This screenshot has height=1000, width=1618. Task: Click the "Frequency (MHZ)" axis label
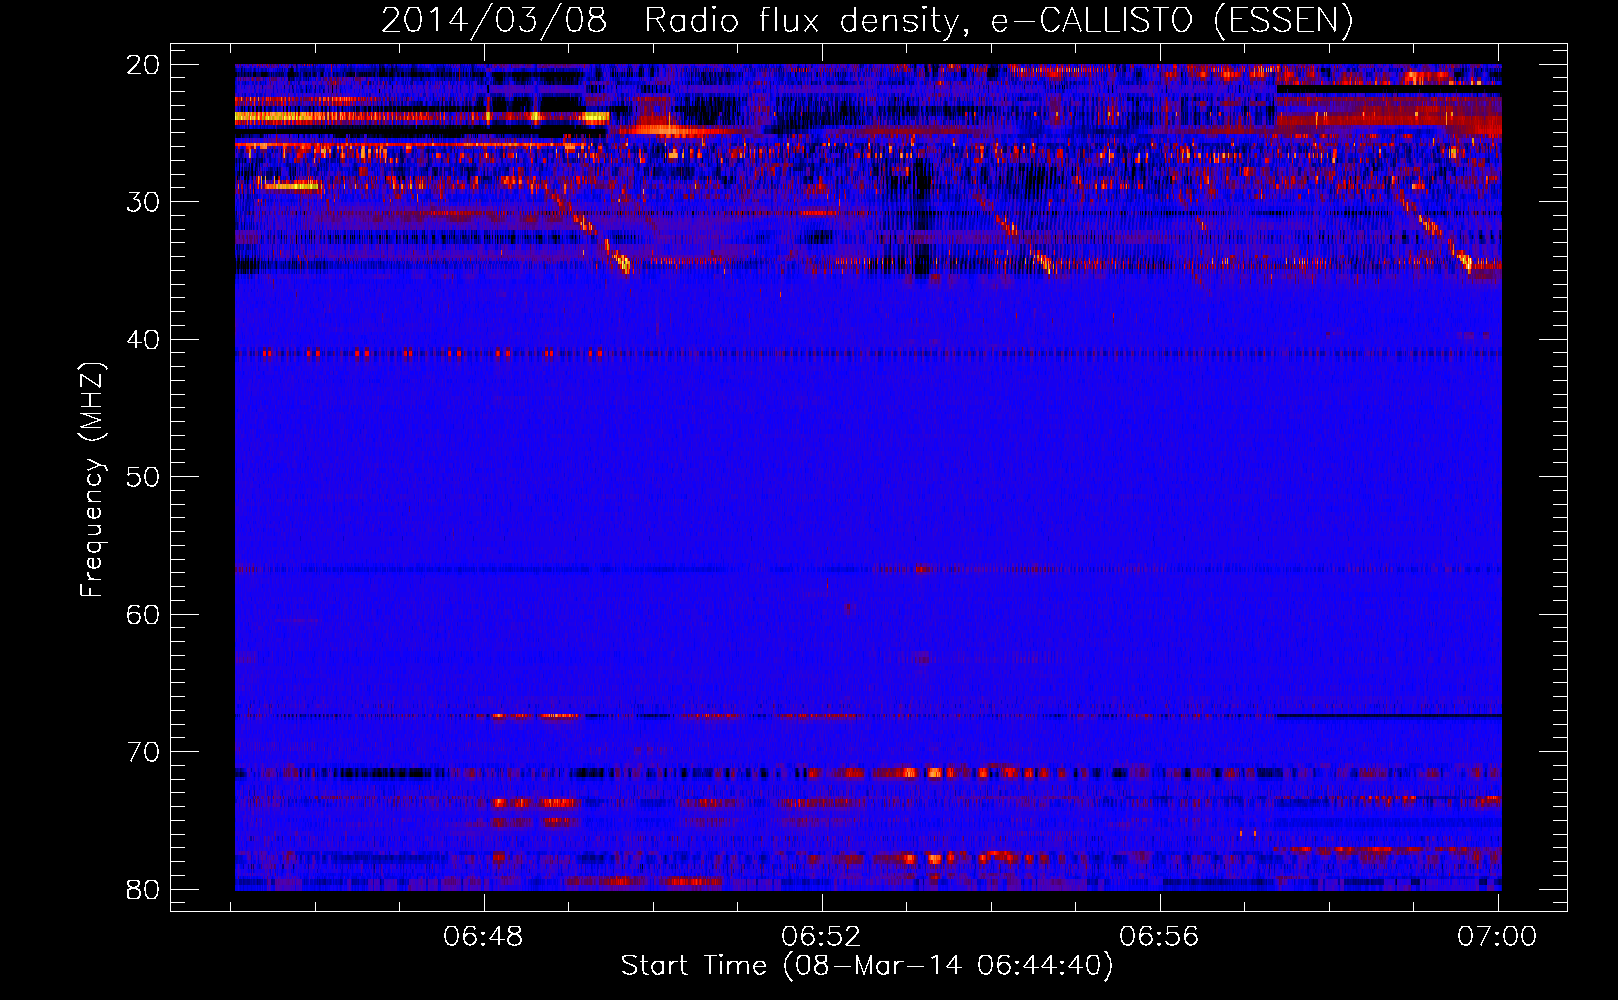point(92,480)
